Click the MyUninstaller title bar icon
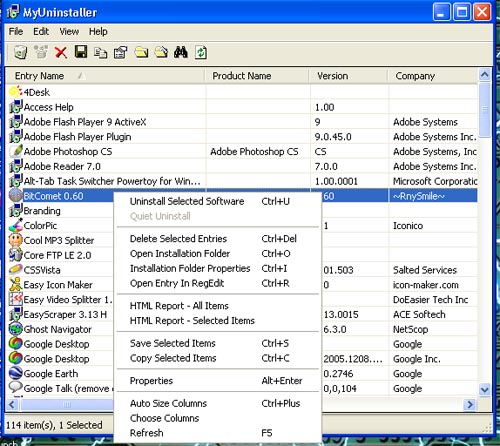The height and width of the screenshot is (446, 500). click(x=13, y=12)
